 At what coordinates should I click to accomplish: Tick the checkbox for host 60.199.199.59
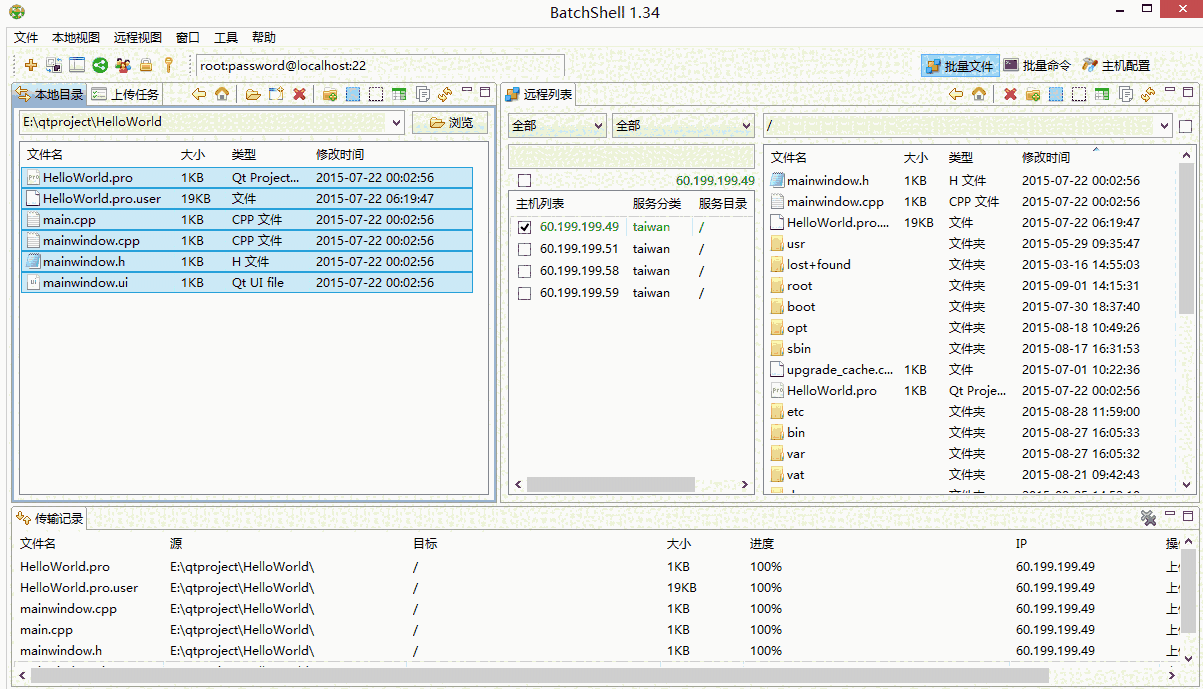coord(525,293)
